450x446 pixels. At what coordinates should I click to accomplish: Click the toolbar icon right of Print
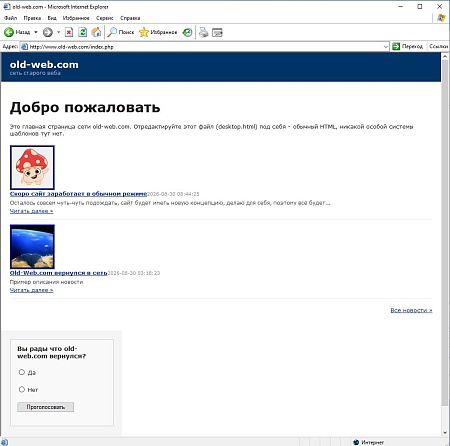tap(217, 32)
